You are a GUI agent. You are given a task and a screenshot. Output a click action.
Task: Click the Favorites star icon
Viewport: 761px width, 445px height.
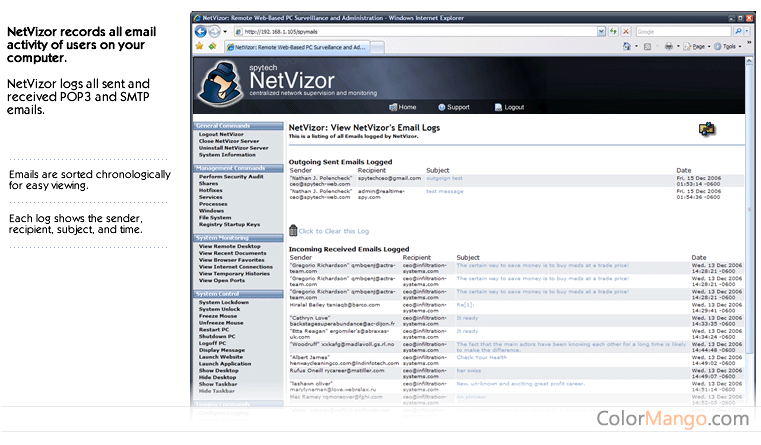[199, 47]
